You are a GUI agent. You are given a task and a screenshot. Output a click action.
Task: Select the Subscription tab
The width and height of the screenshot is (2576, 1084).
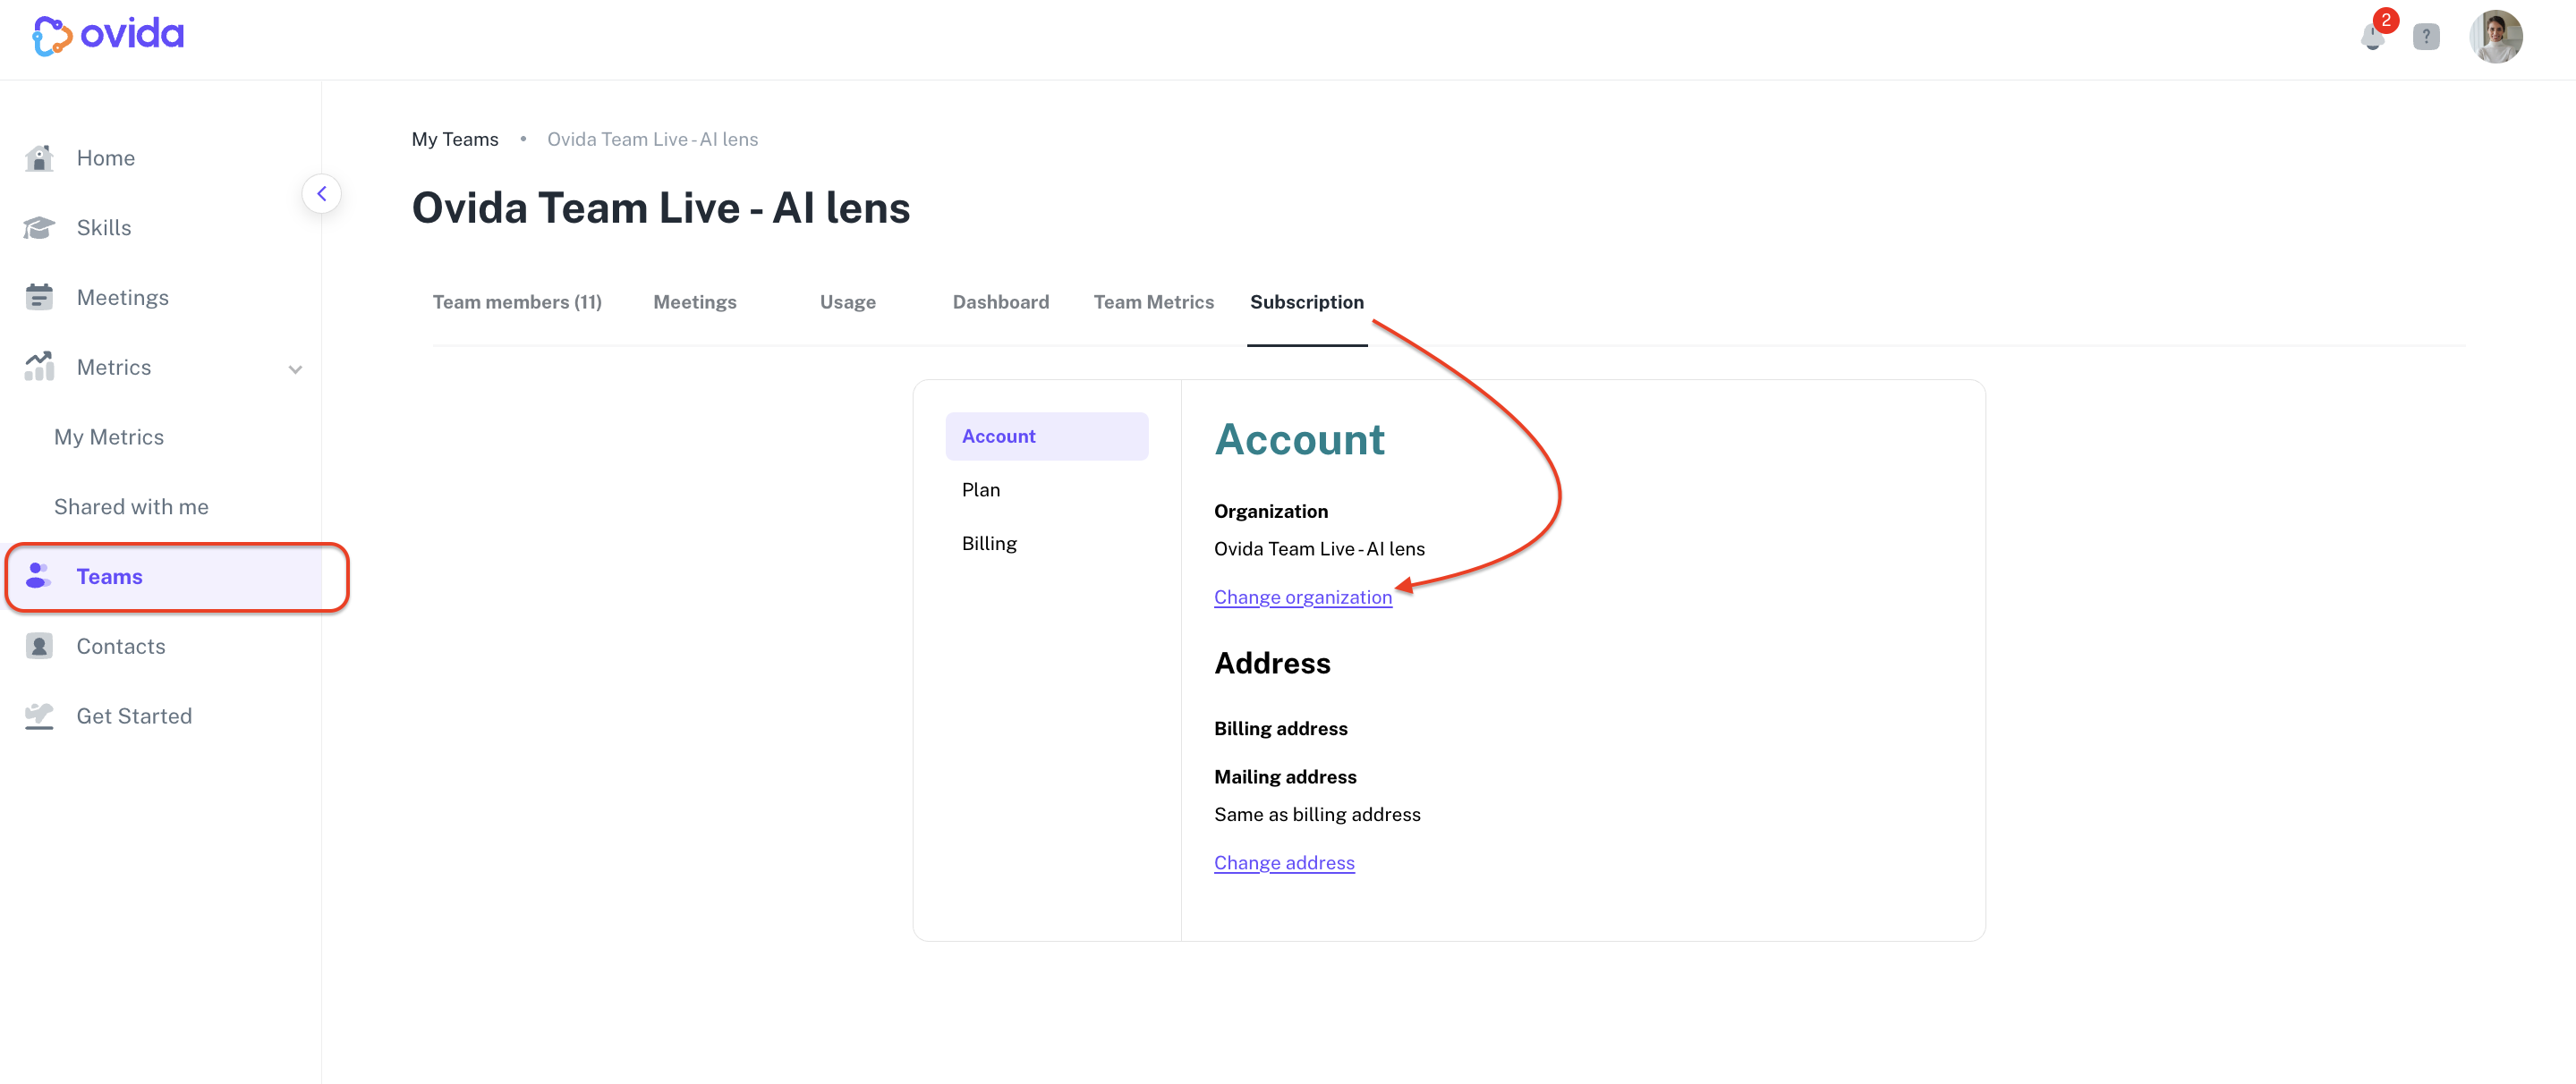coord(1307,302)
